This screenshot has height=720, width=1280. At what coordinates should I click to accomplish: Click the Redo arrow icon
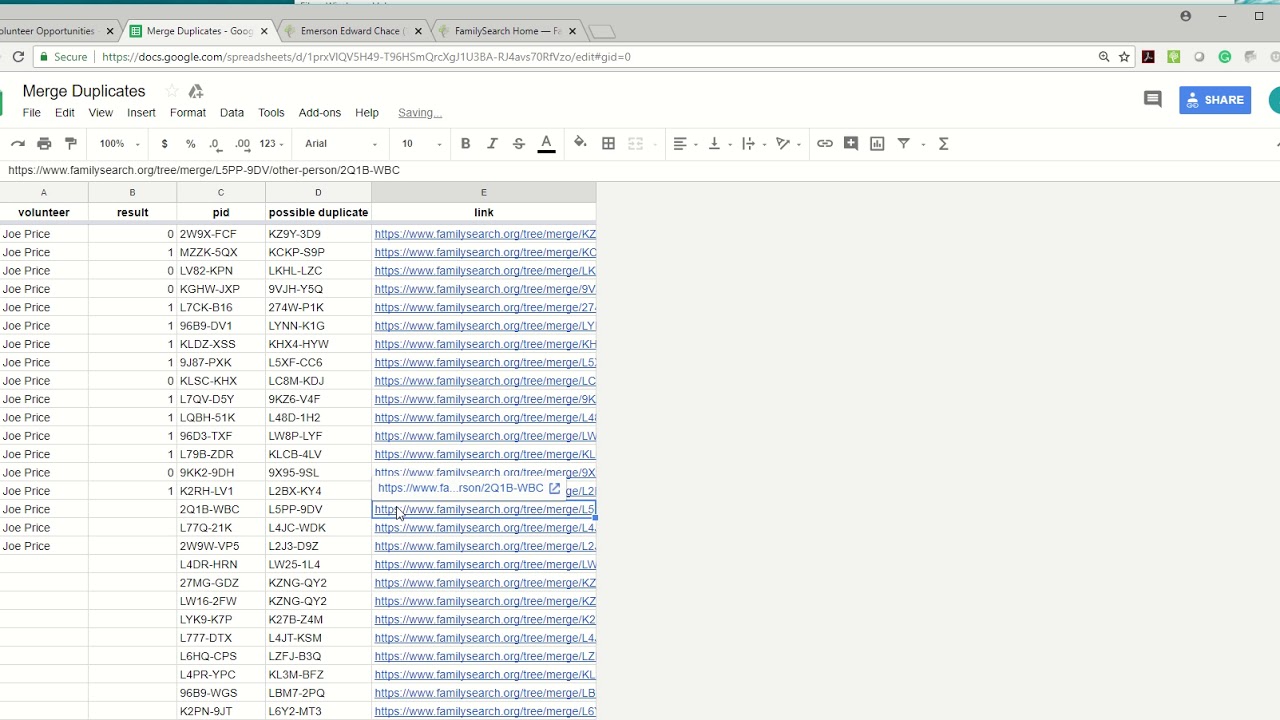point(17,144)
